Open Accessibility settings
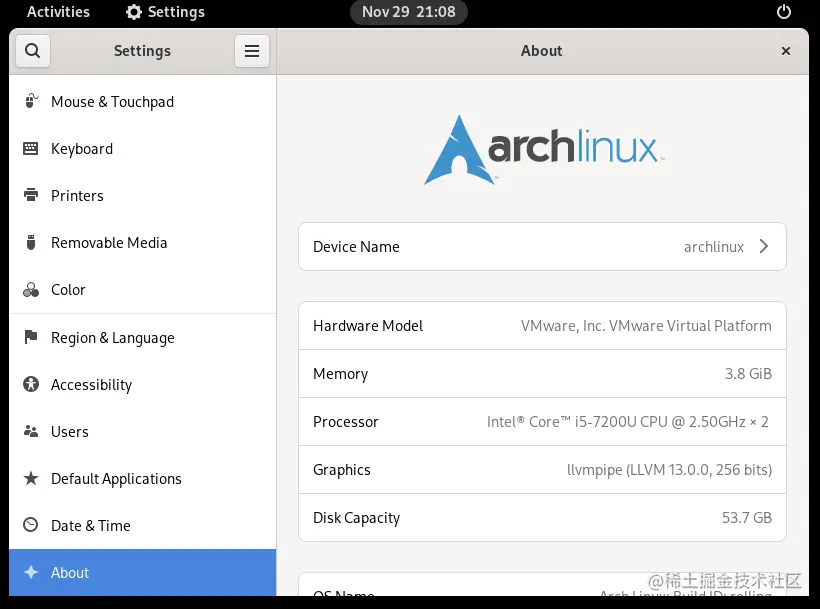Viewport: 820px width, 609px height. [x=142, y=385]
